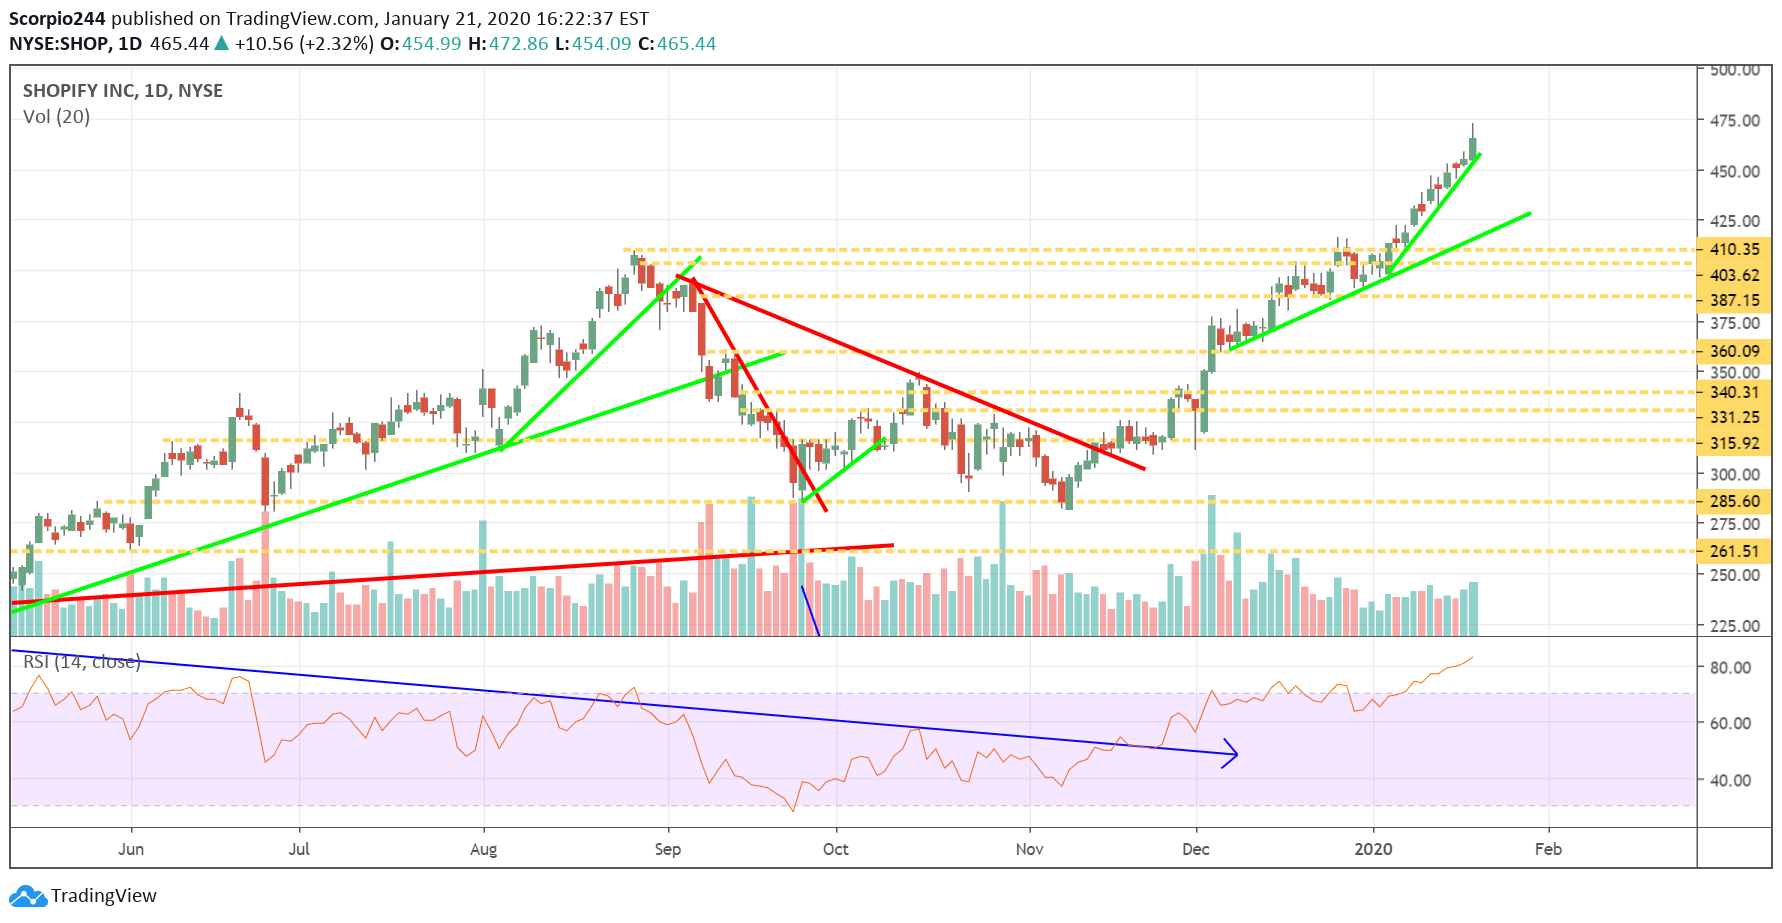Click the closing value C:465.44
The image size is (1782, 923).
677,44
